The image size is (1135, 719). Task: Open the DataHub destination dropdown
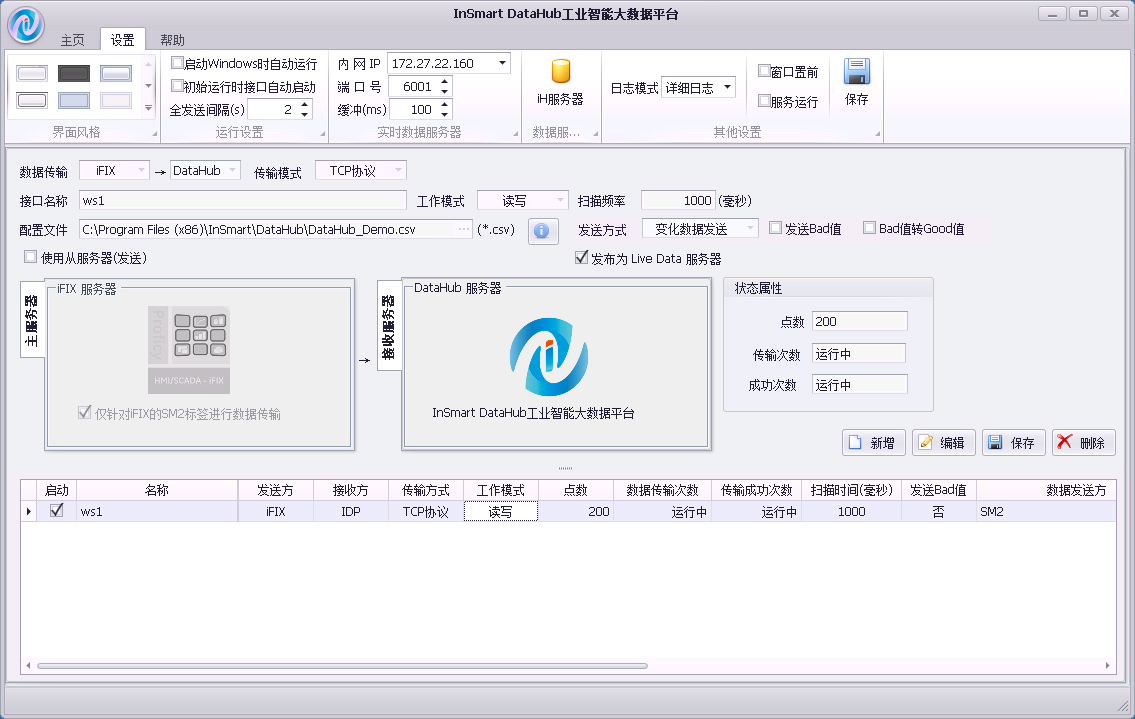click(232, 170)
